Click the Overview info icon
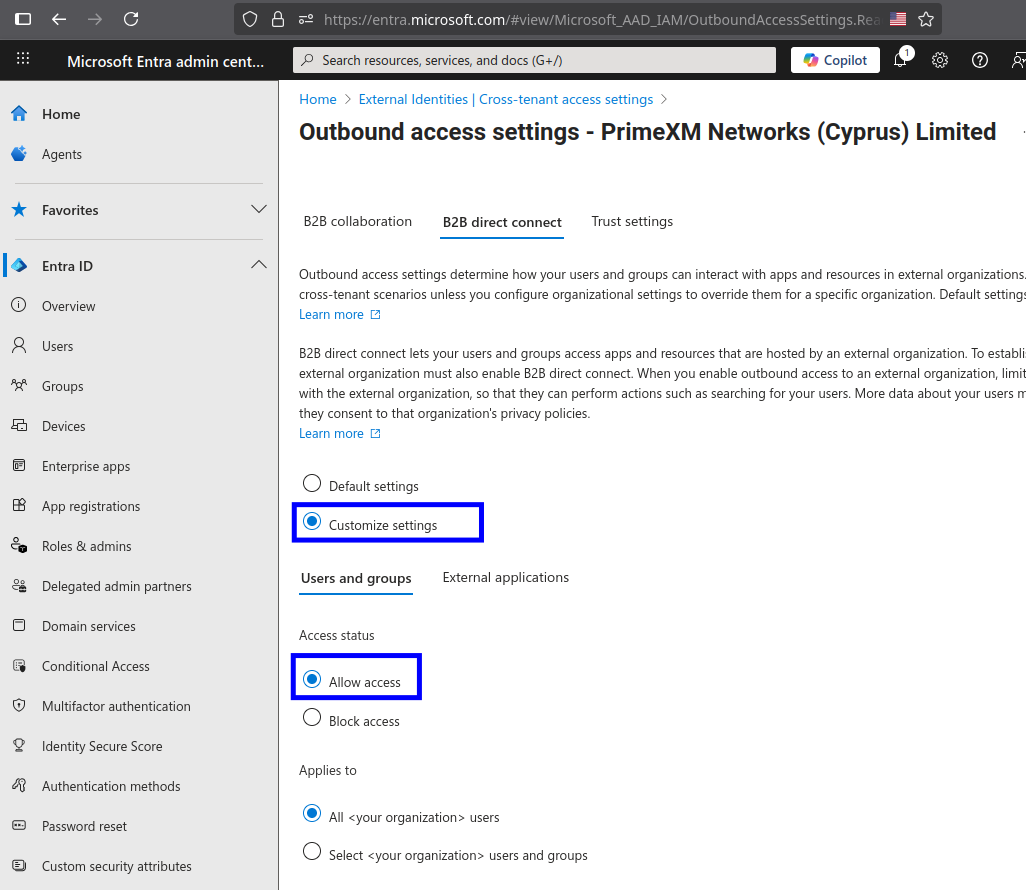 pos(19,305)
